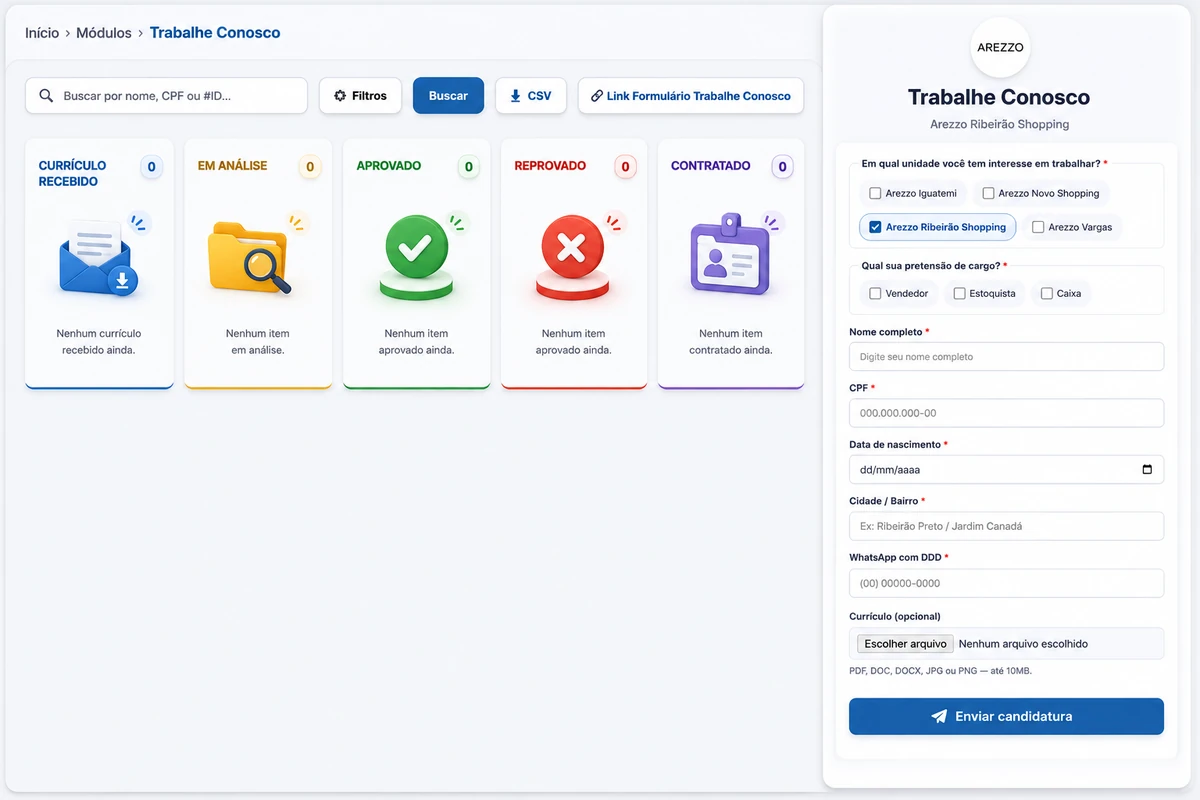Click the 'Trabalhe Conosco' form heading

click(x=999, y=97)
